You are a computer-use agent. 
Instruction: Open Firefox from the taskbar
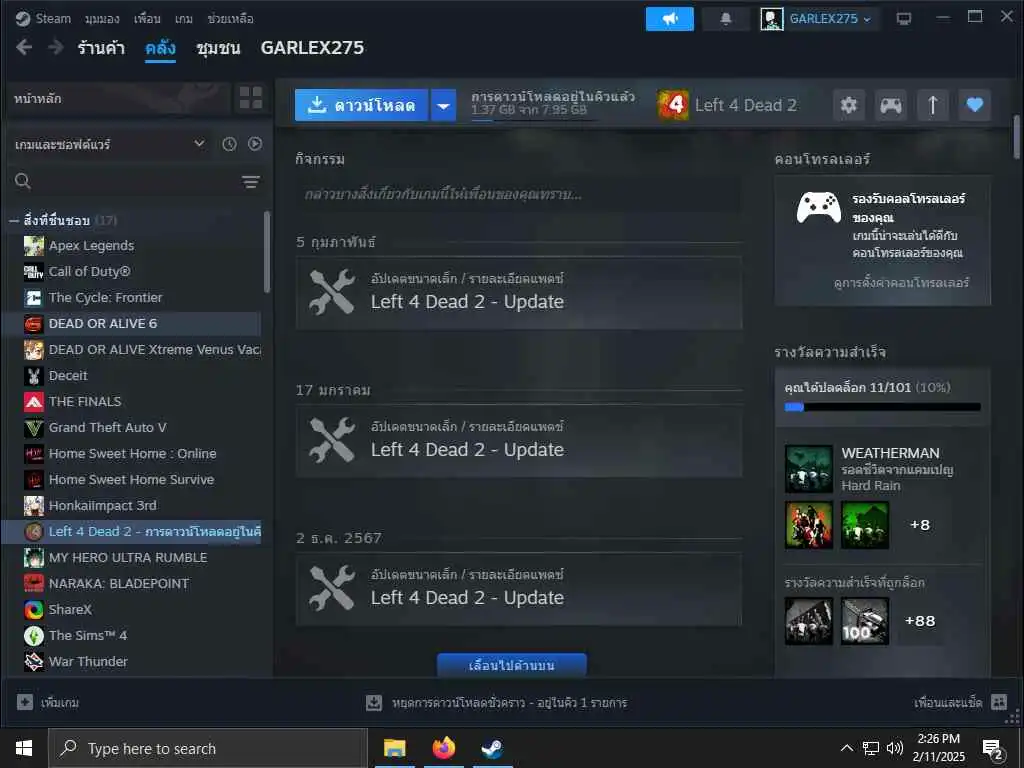pyautogui.click(x=443, y=748)
